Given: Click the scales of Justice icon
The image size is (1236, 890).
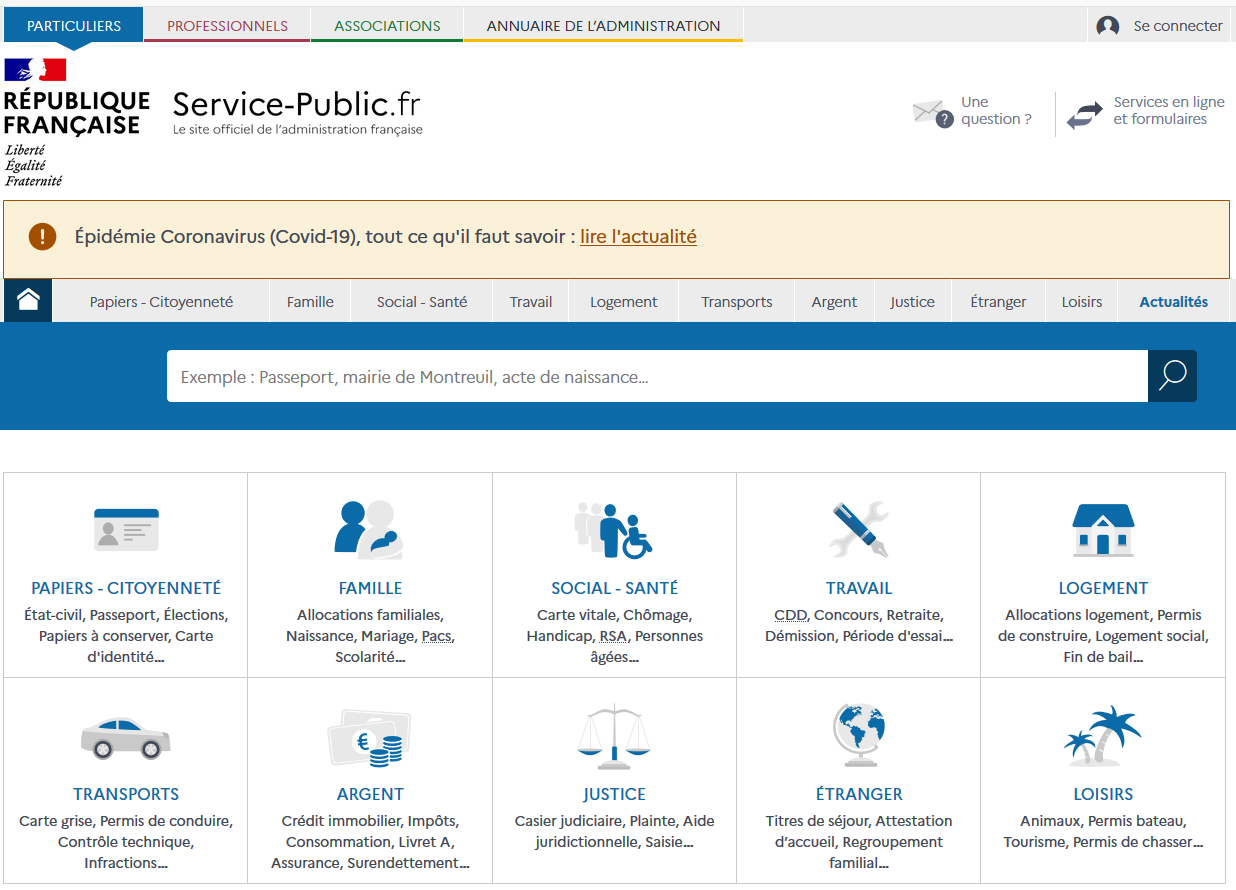Looking at the screenshot, I should pyautogui.click(x=613, y=737).
